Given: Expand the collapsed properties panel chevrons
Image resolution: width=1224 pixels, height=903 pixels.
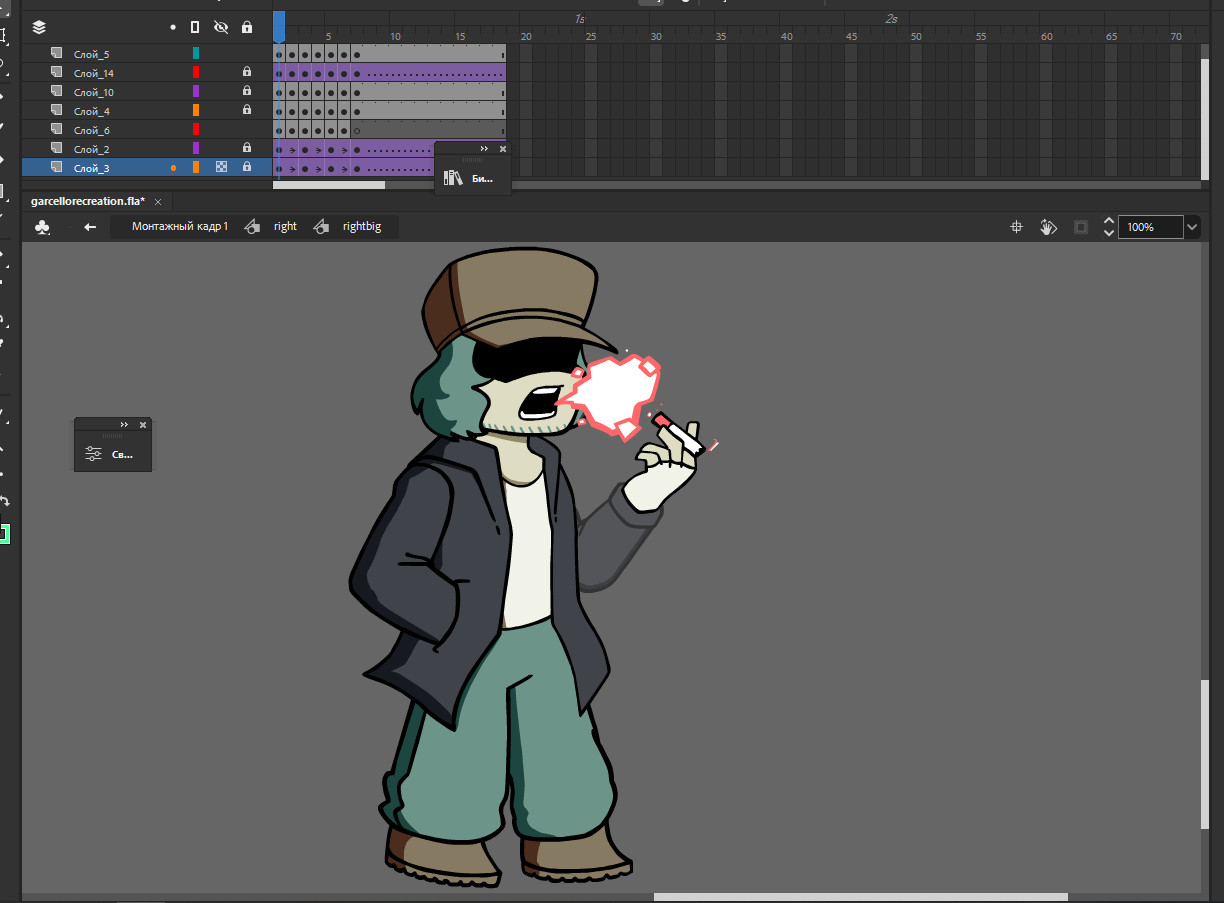Looking at the screenshot, I should pyautogui.click(x=124, y=425).
